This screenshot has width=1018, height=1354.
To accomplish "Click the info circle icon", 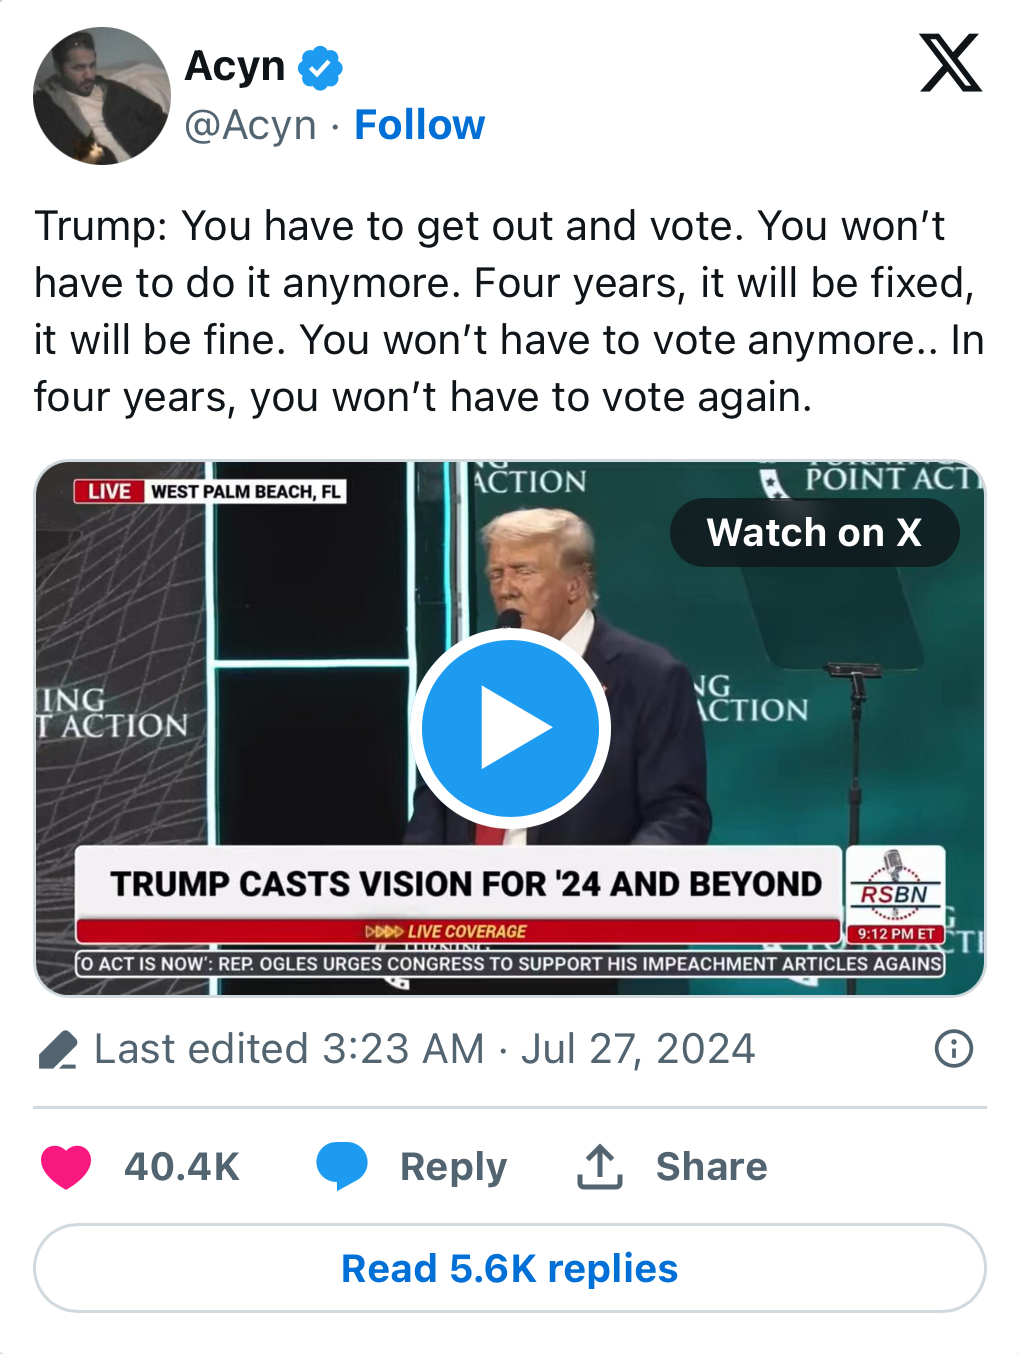I will tap(953, 1049).
